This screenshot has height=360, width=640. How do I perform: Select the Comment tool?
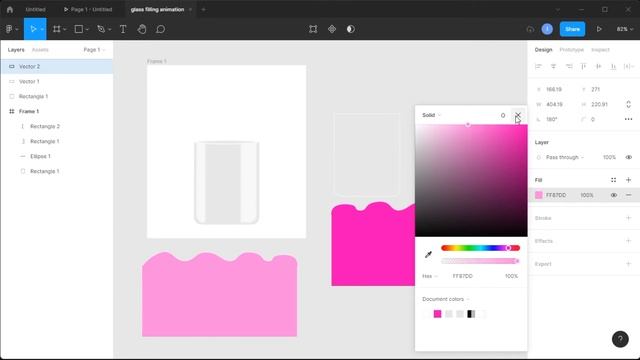tap(160, 29)
